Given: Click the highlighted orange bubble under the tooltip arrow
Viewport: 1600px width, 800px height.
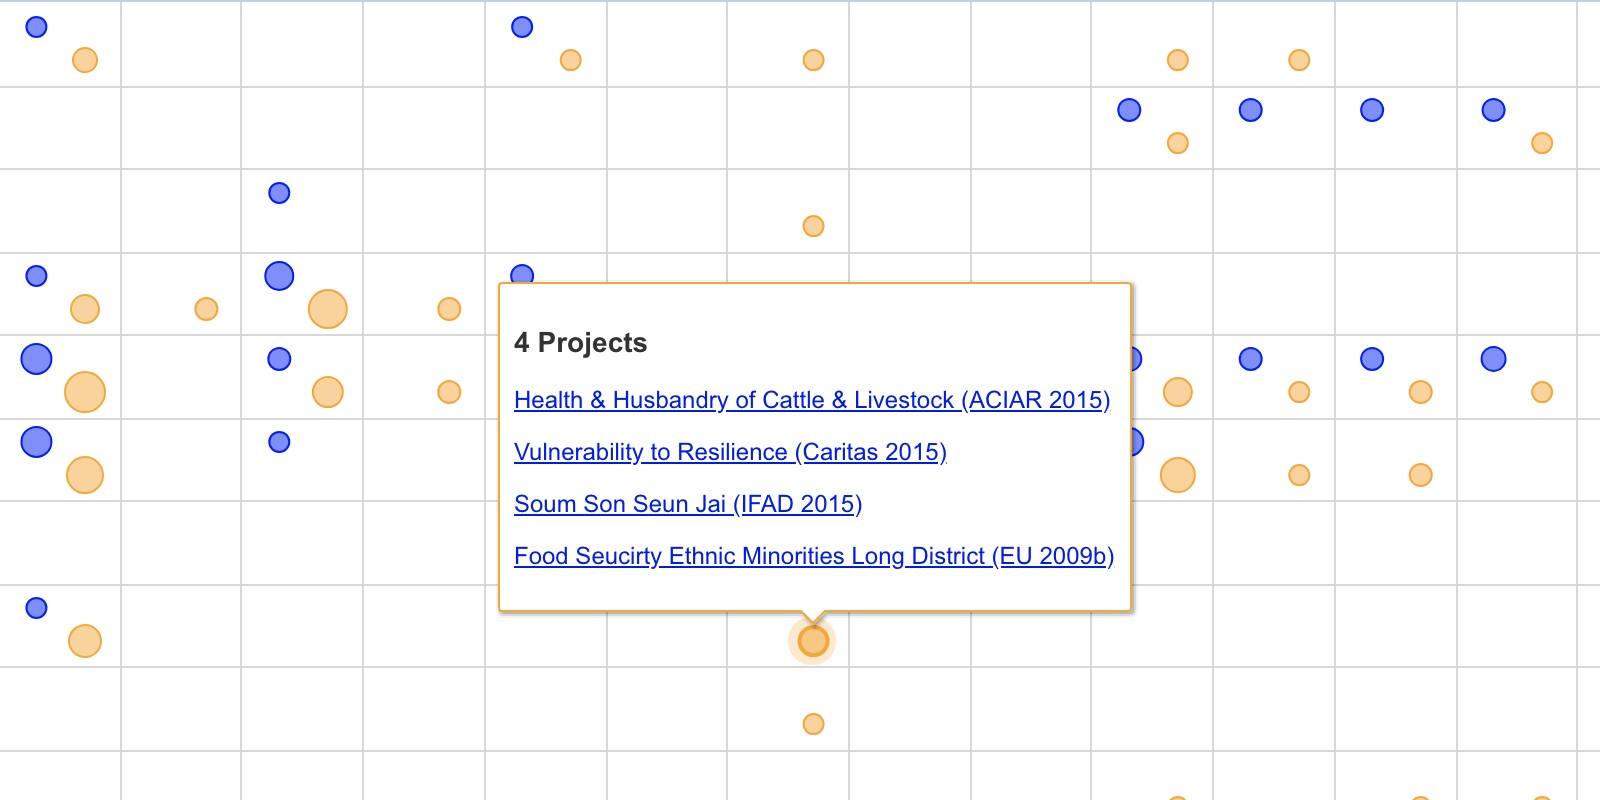Looking at the screenshot, I should point(814,641).
